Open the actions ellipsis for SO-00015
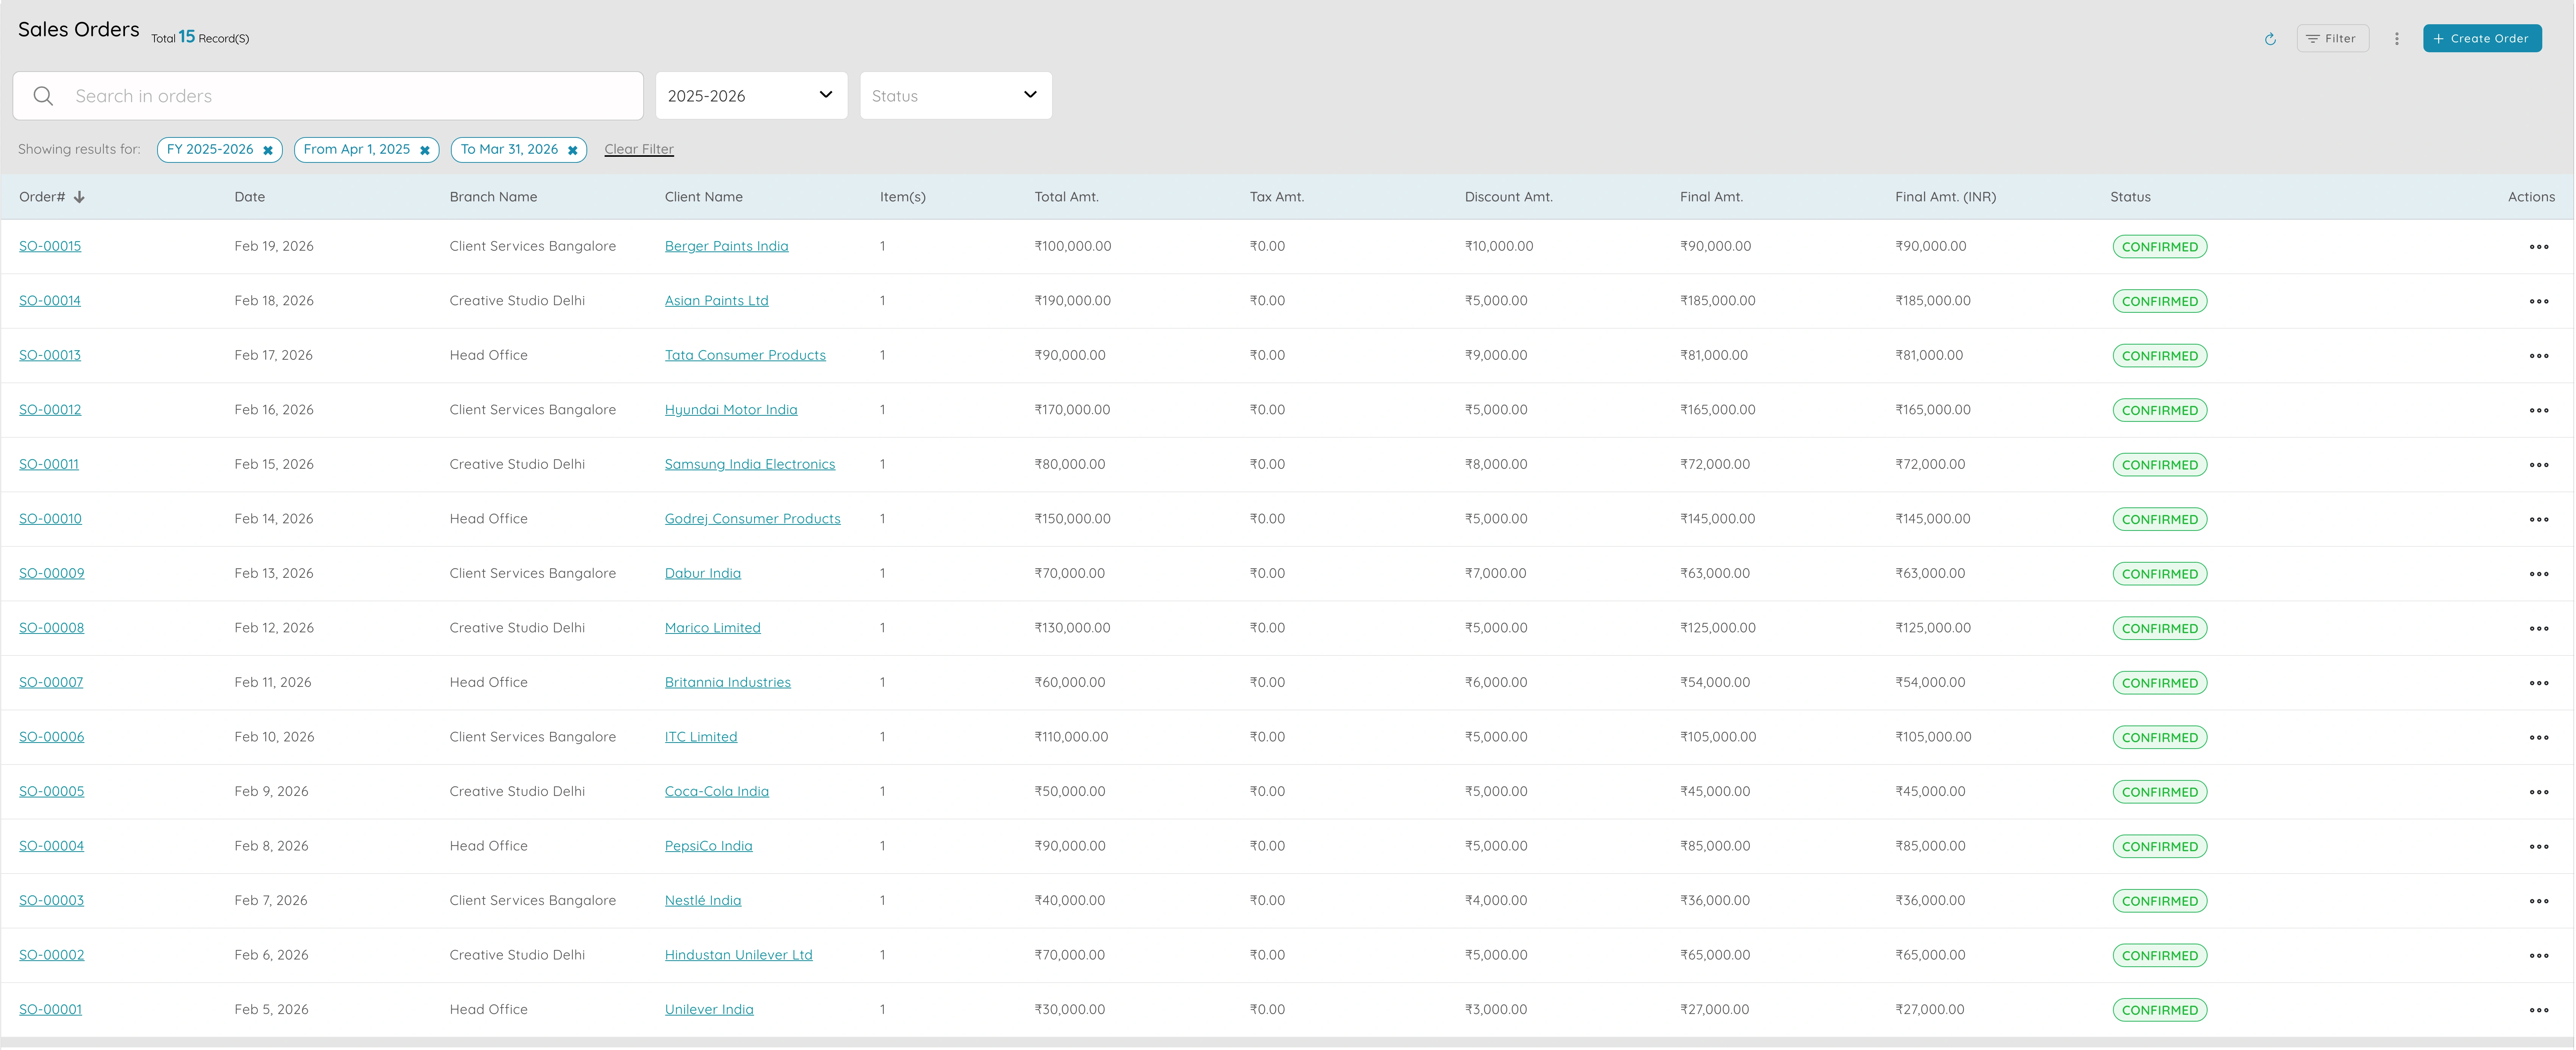The height and width of the screenshot is (1050, 2576). (x=2540, y=246)
